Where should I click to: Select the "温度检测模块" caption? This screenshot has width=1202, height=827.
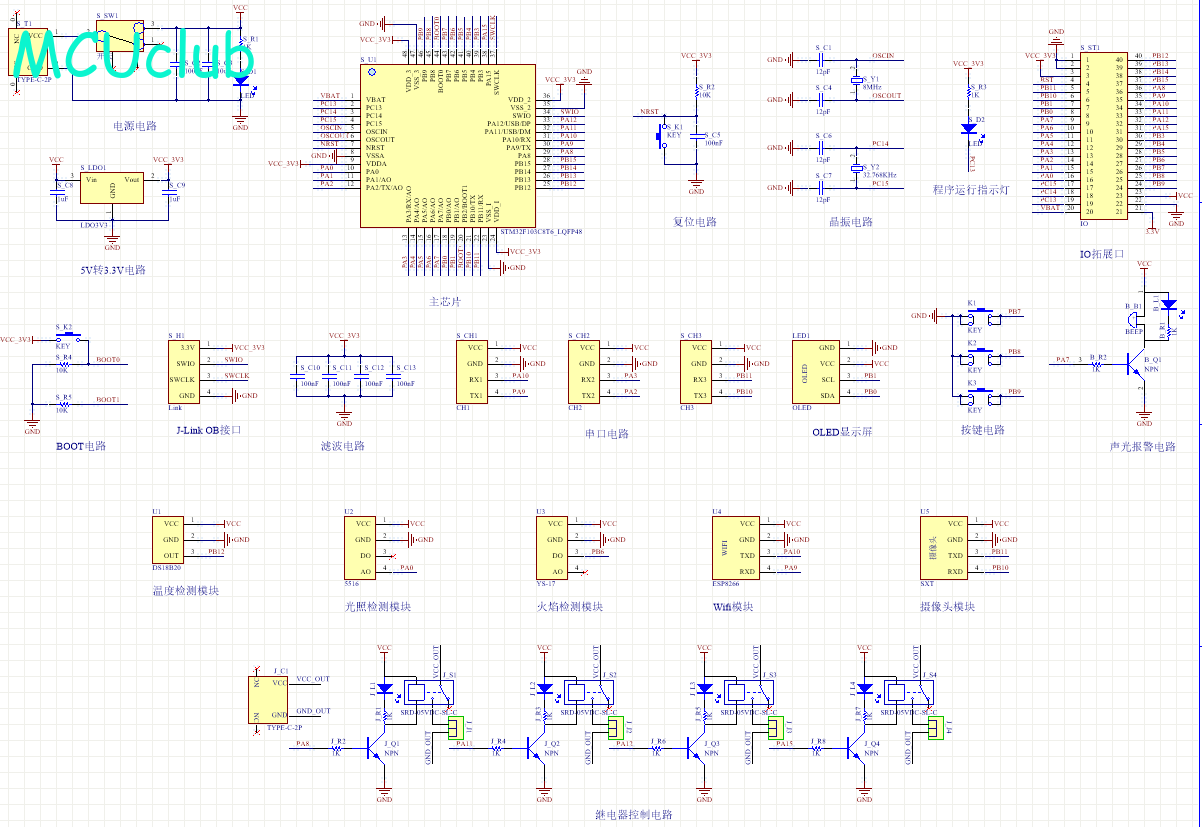click(185, 590)
